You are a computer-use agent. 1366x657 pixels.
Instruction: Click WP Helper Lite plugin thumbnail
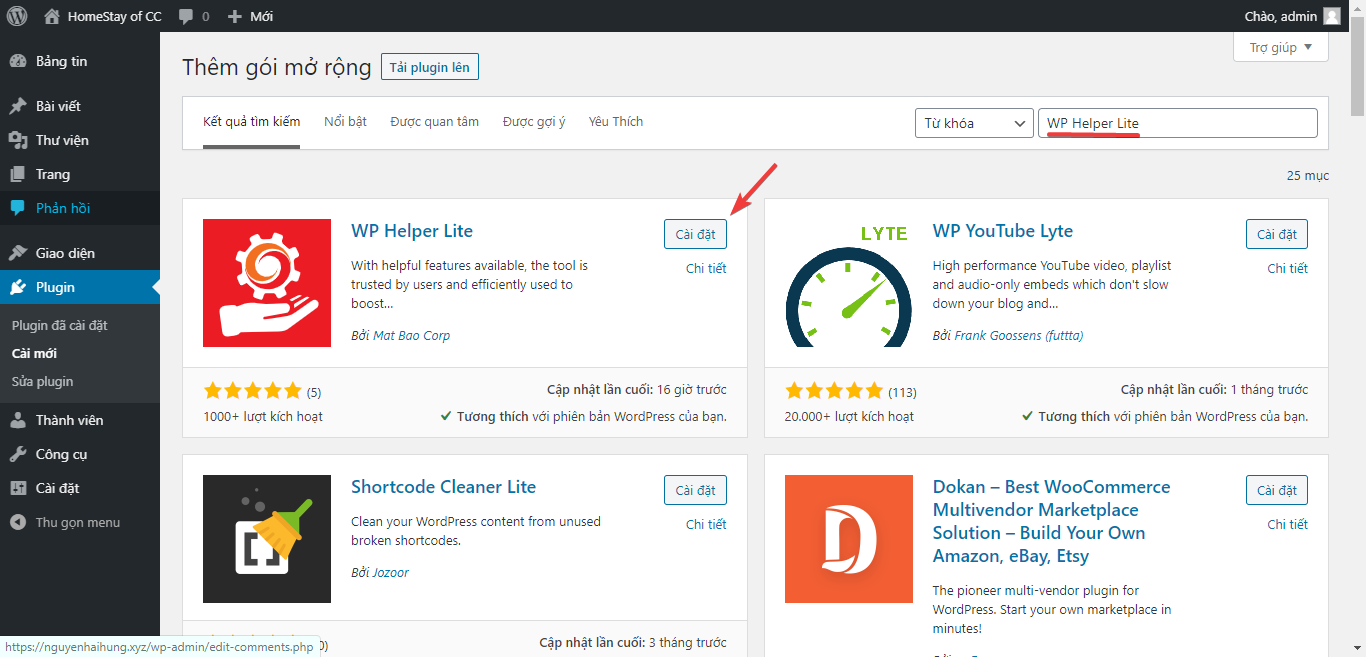pyautogui.click(x=267, y=283)
